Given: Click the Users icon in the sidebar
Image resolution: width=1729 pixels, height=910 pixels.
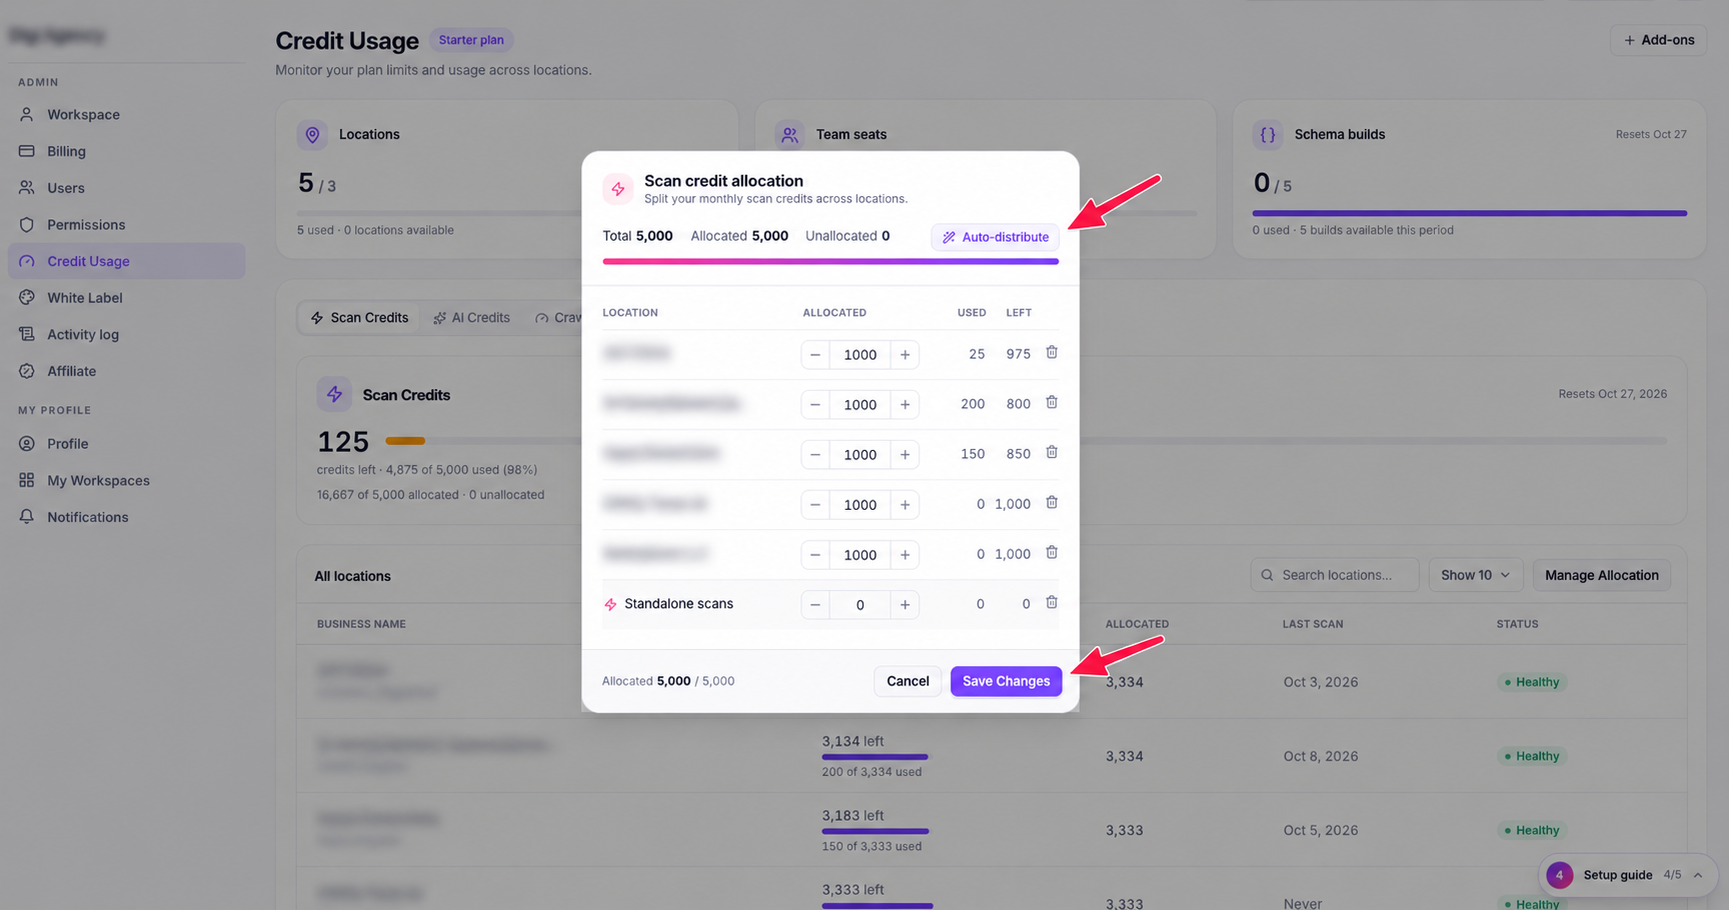Looking at the screenshot, I should click(x=27, y=188).
